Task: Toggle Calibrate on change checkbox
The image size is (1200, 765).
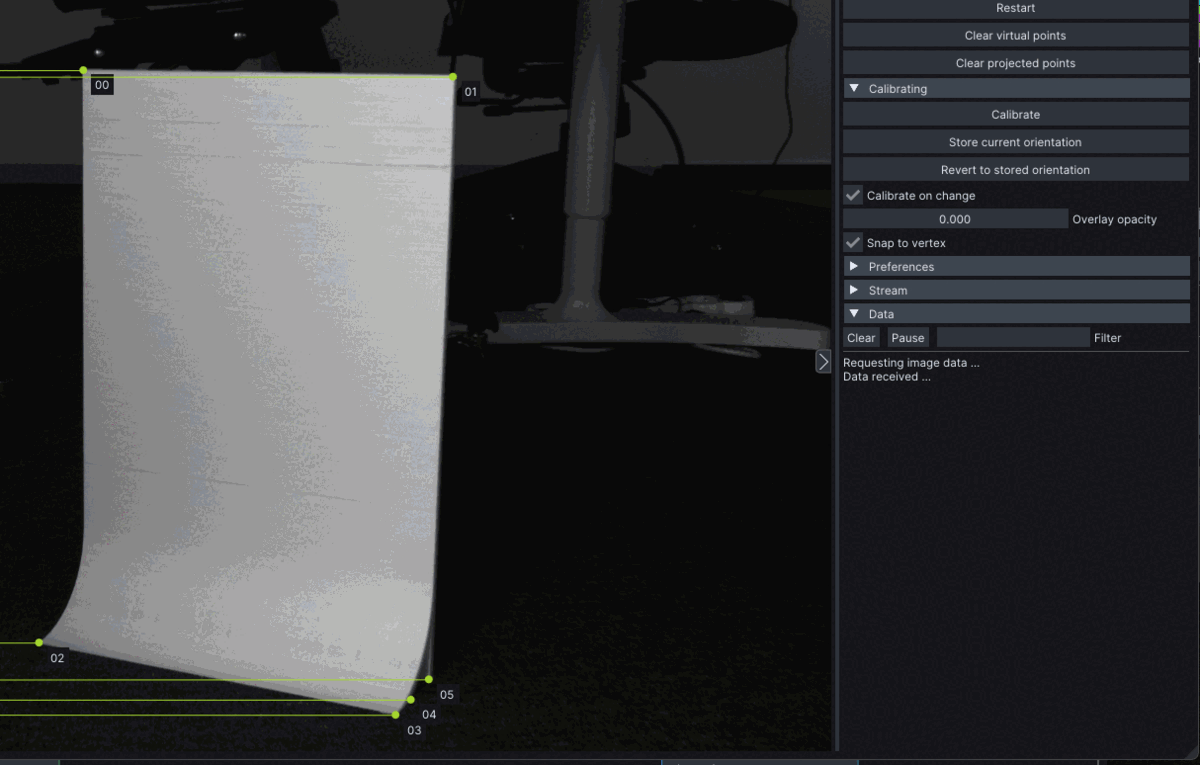Action: point(853,195)
